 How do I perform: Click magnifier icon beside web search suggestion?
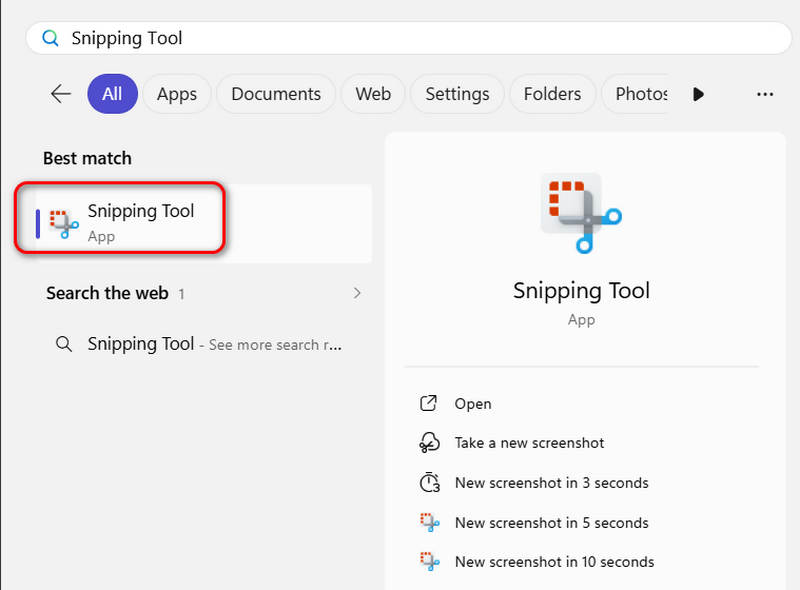64,344
